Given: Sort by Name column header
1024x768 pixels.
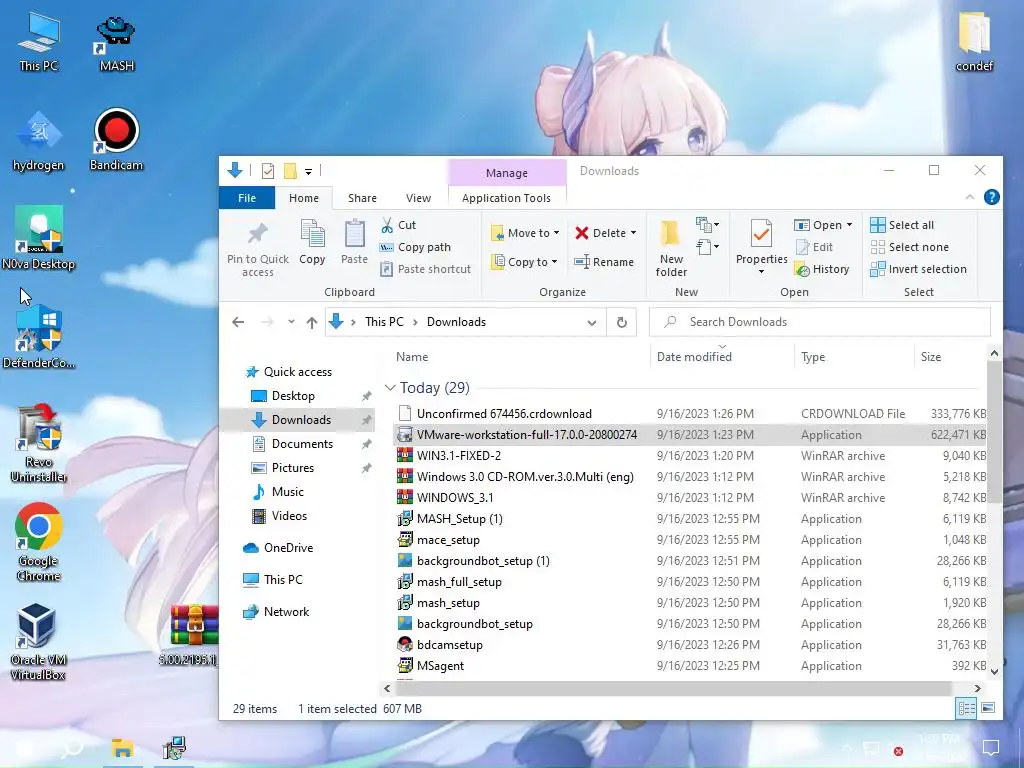Looking at the screenshot, I should click(412, 357).
